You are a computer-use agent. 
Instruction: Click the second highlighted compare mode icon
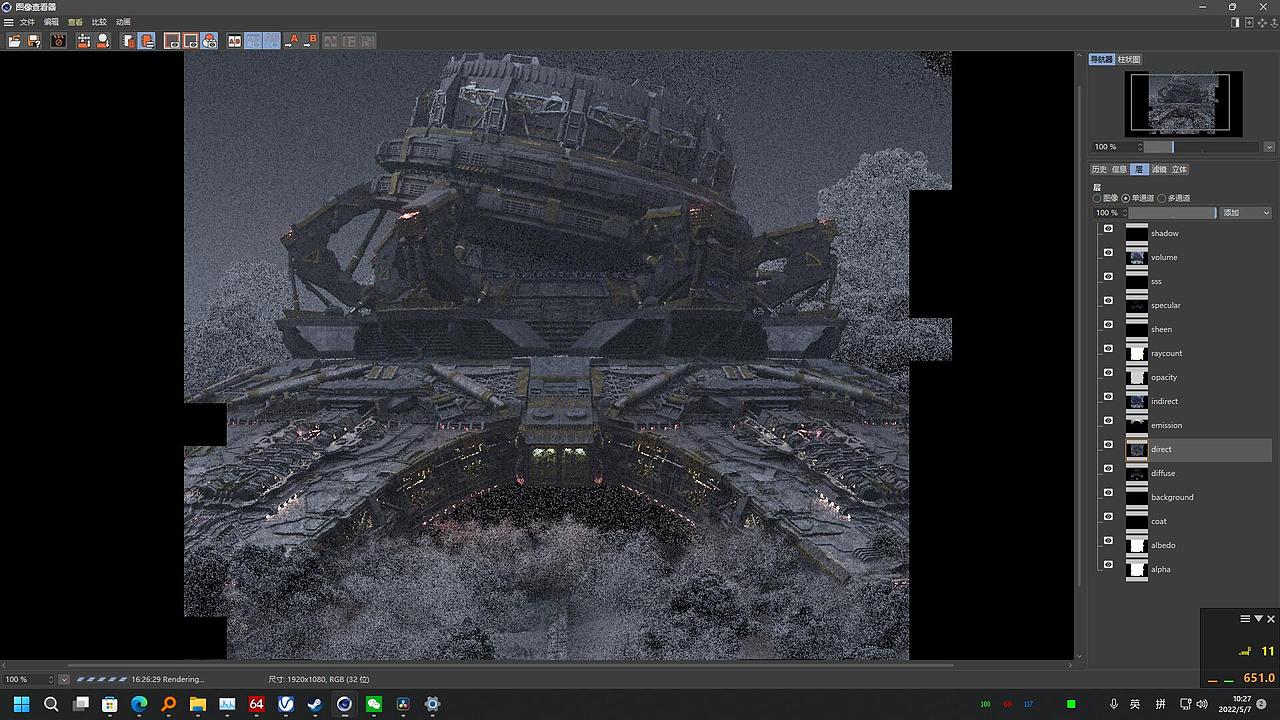pos(272,41)
